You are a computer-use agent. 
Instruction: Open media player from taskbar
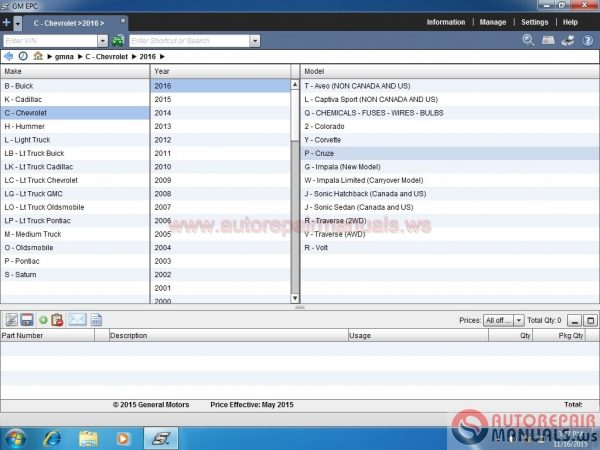[123, 439]
